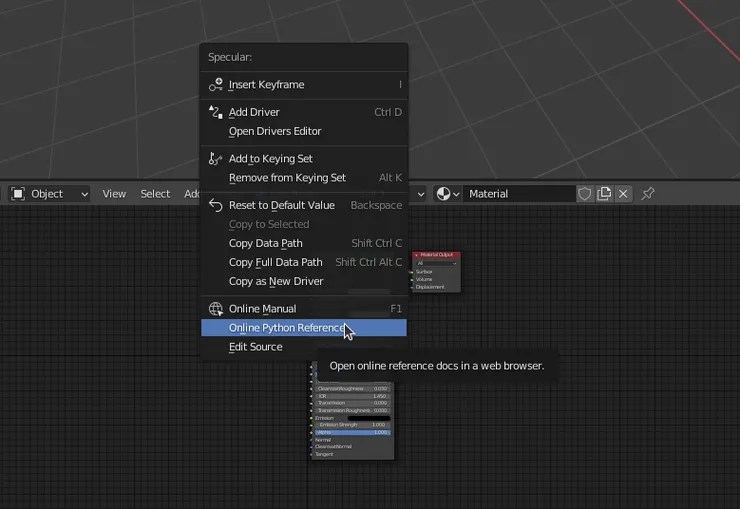Image resolution: width=740 pixels, height=509 pixels.
Task: Choose Reset to Default Value
Action: 303,205
